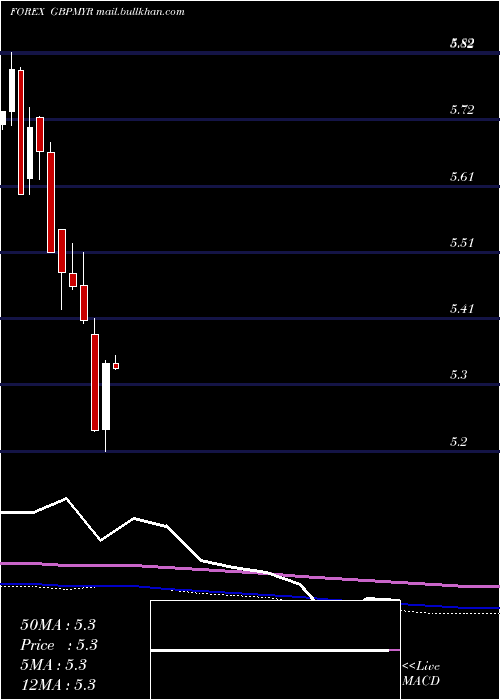Click the white-bordered MACD panel box
Screen dimensions: 500x700
click(x=275, y=650)
